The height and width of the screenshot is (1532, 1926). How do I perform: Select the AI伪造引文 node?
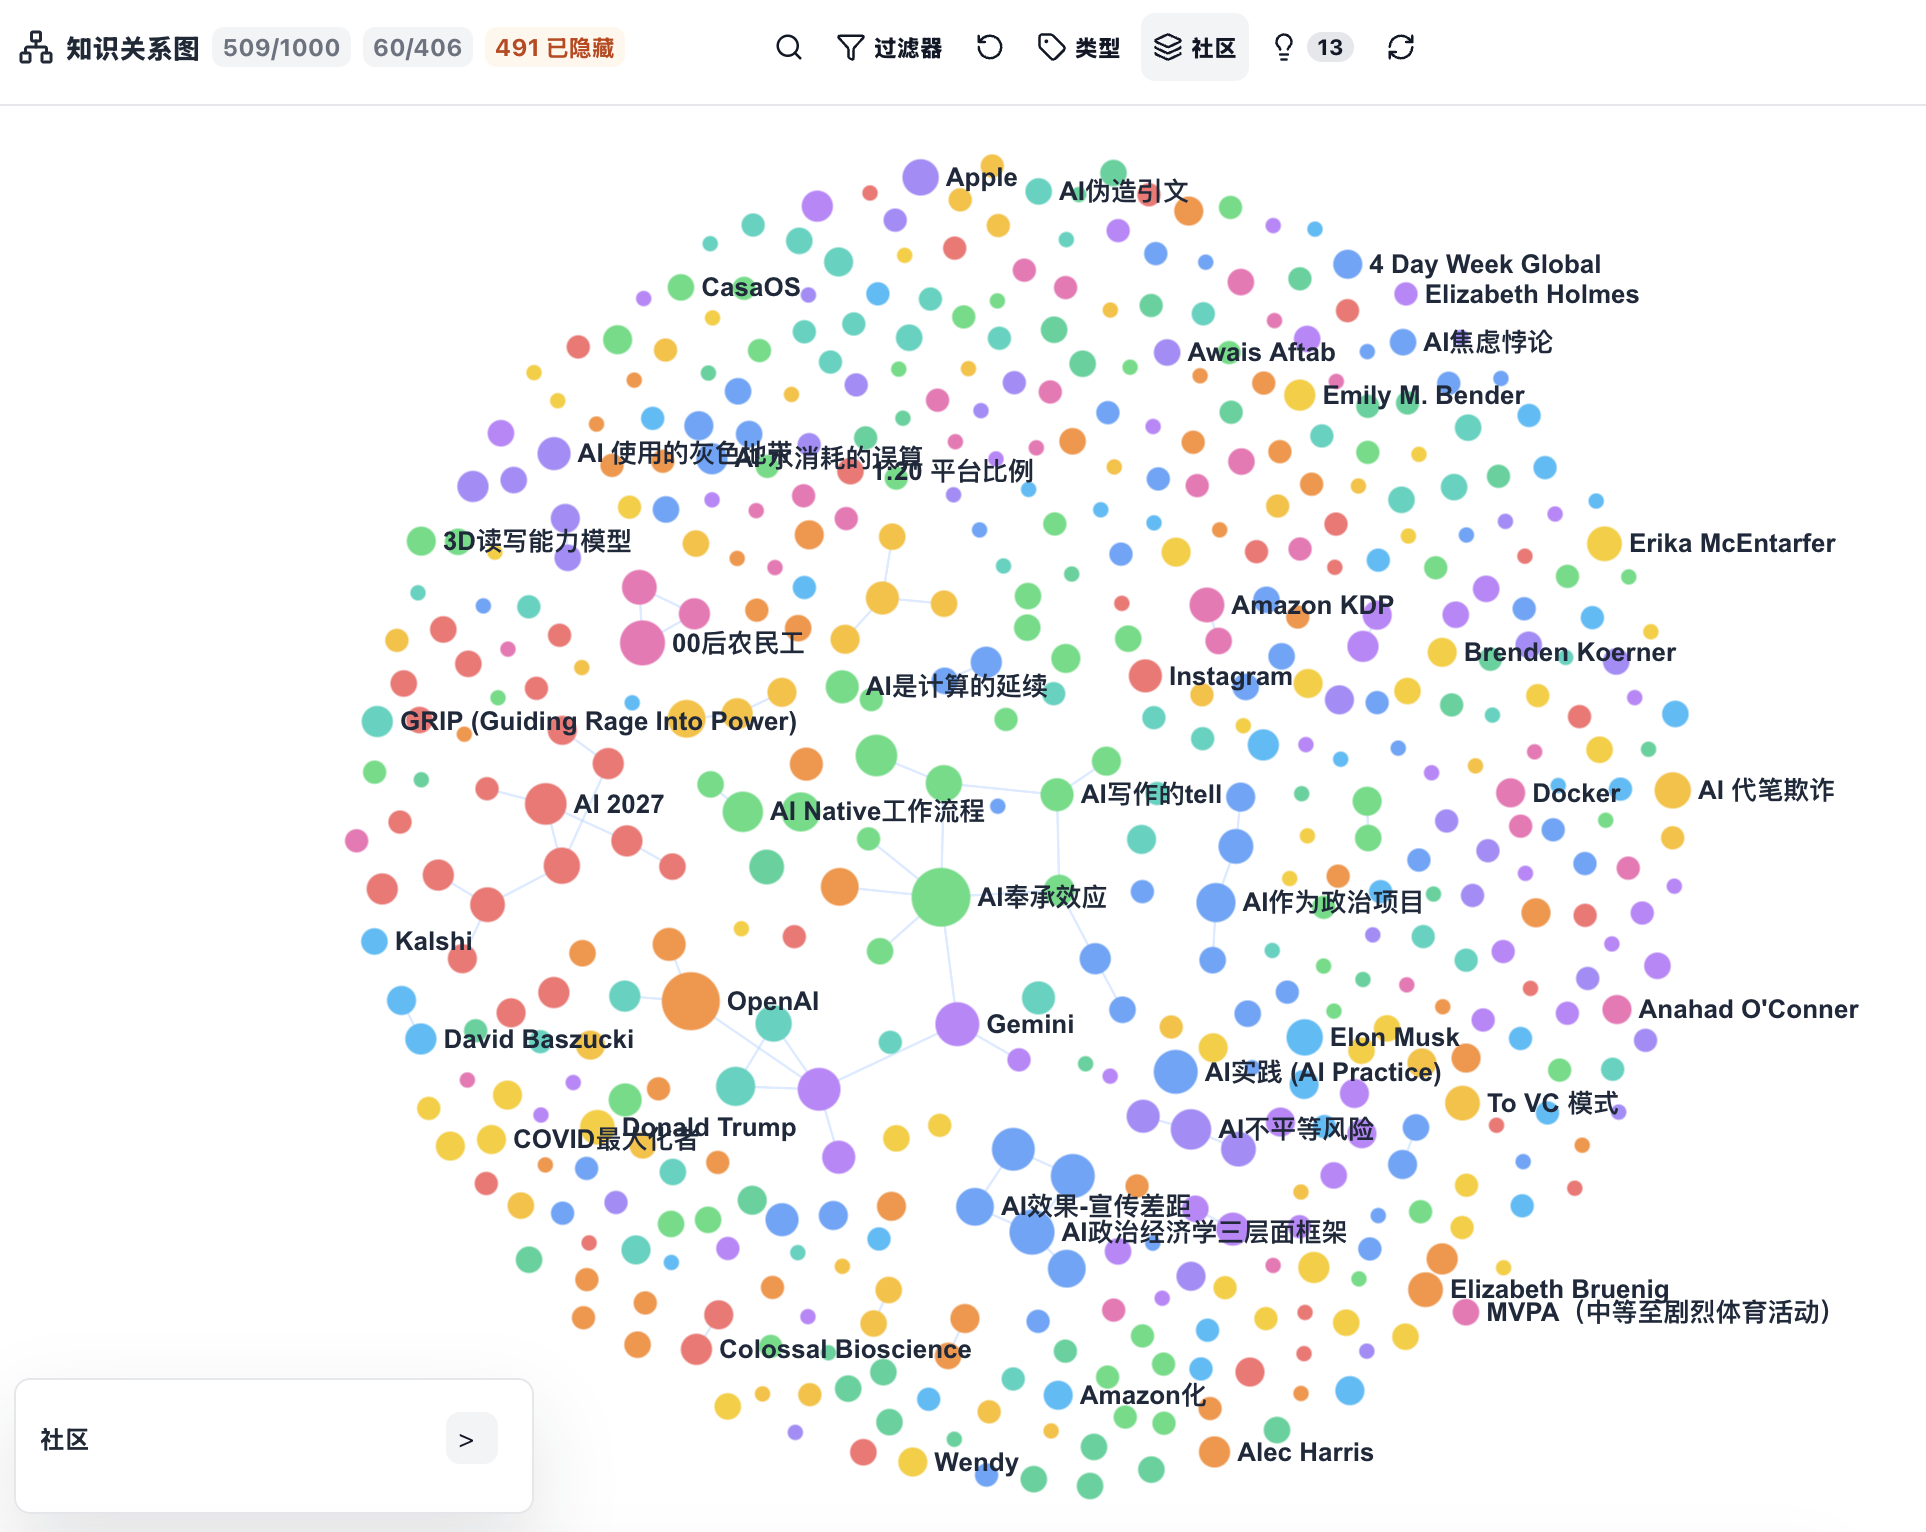click(1039, 191)
